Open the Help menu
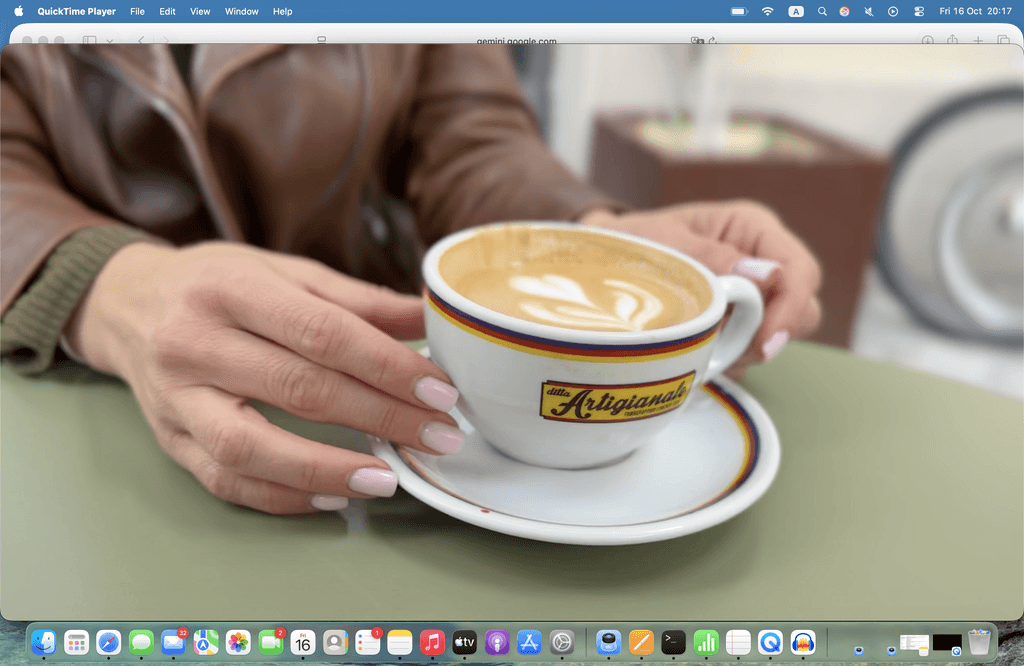The image size is (1024, 666). pos(282,11)
